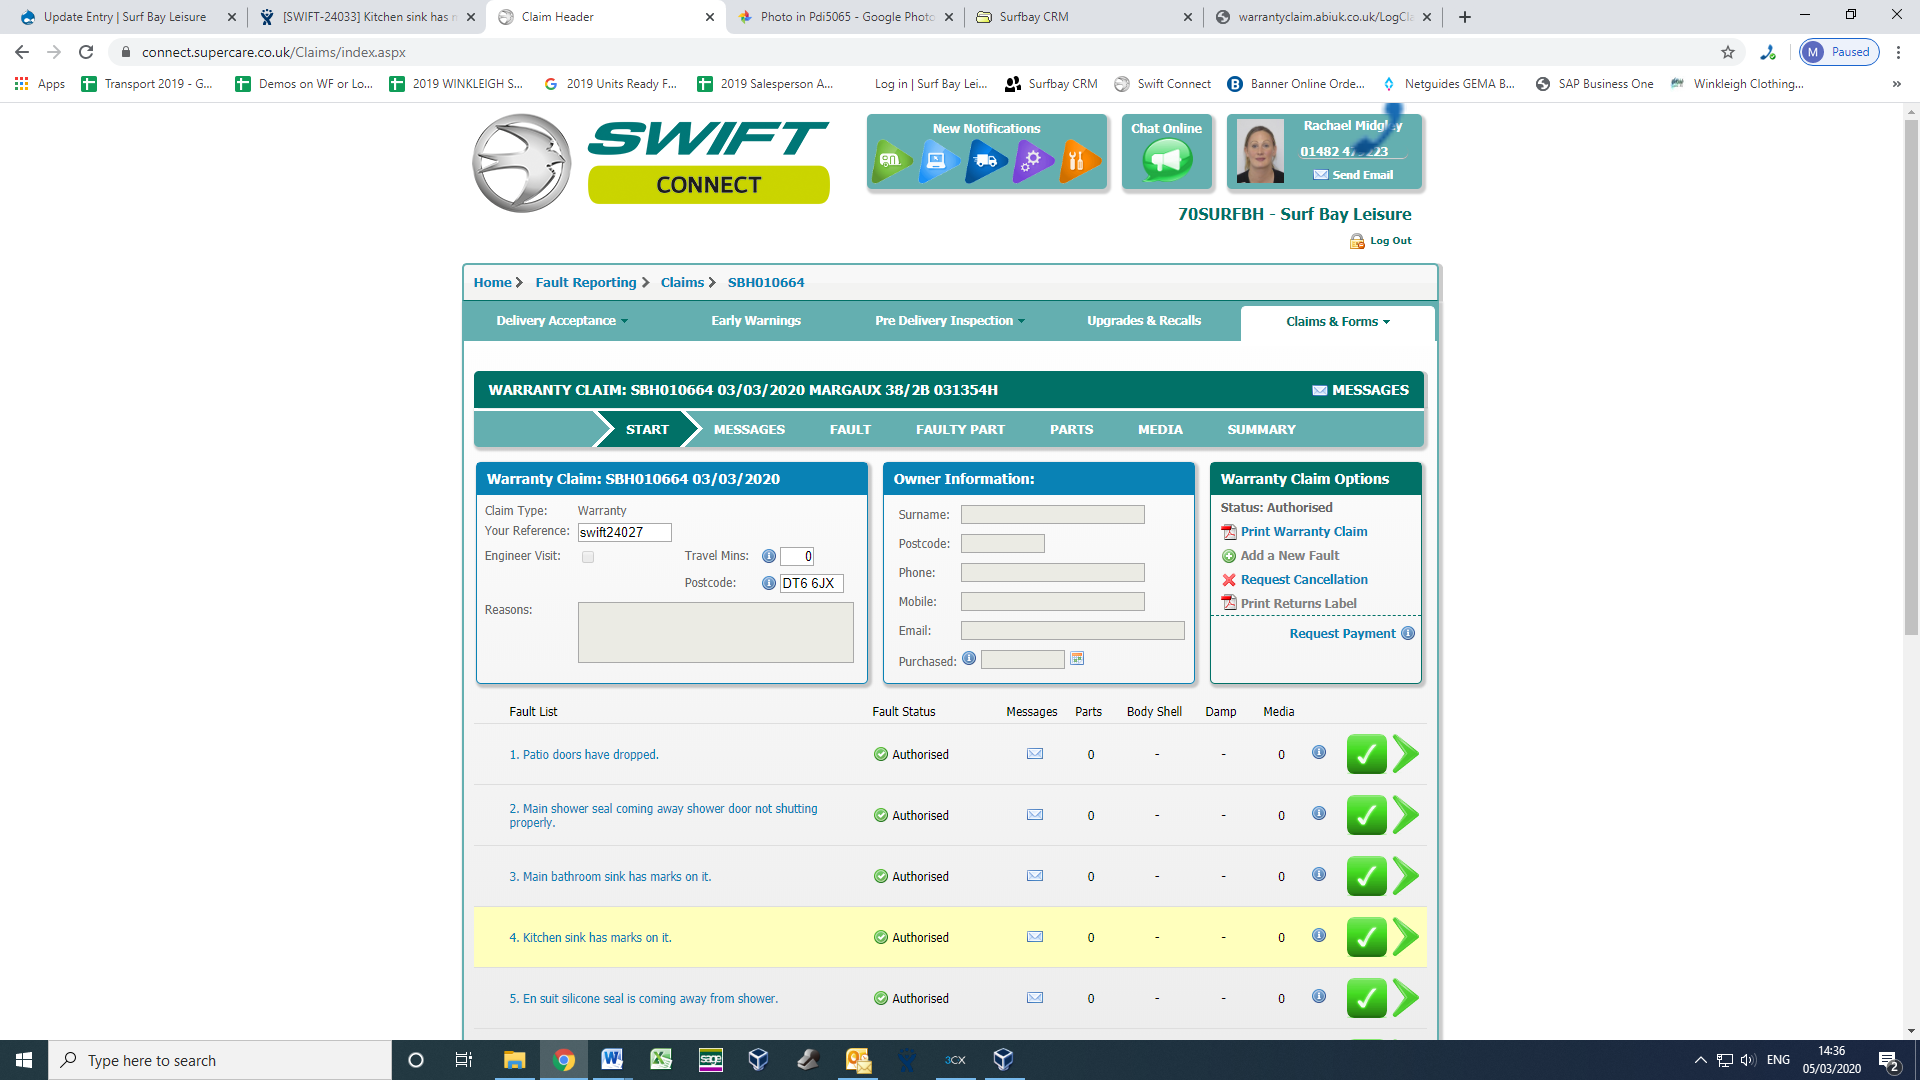The height and width of the screenshot is (1080, 1920).
Task: Toggle the Engineer Visit checkbox
Action: 588,557
